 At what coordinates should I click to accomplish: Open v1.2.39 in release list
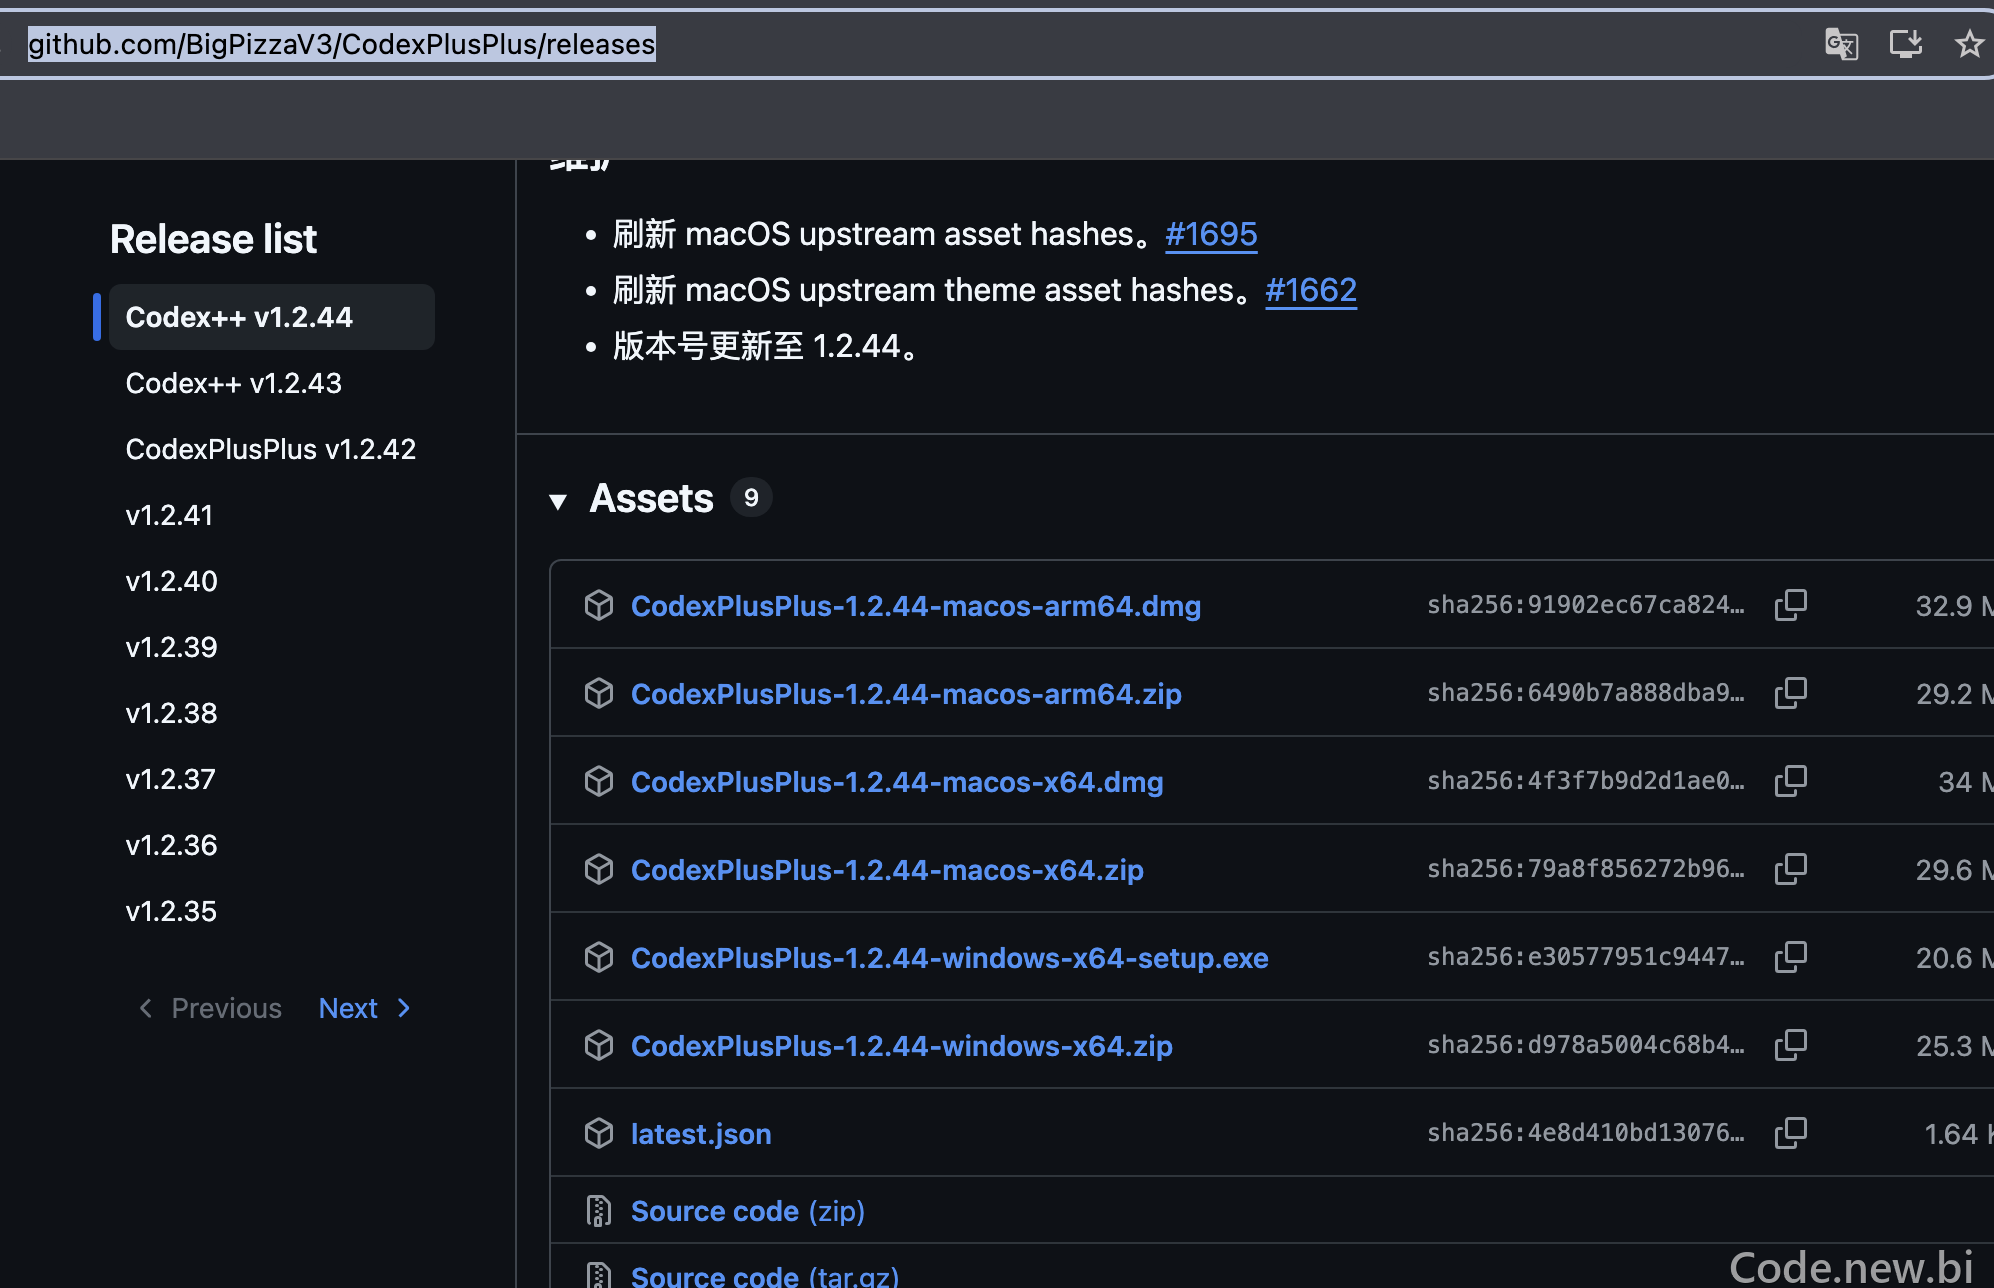coord(172,647)
